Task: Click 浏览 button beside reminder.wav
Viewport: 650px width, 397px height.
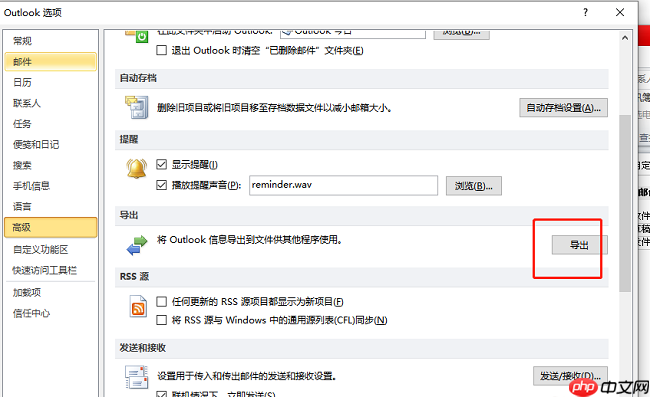Action: tap(473, 186)
